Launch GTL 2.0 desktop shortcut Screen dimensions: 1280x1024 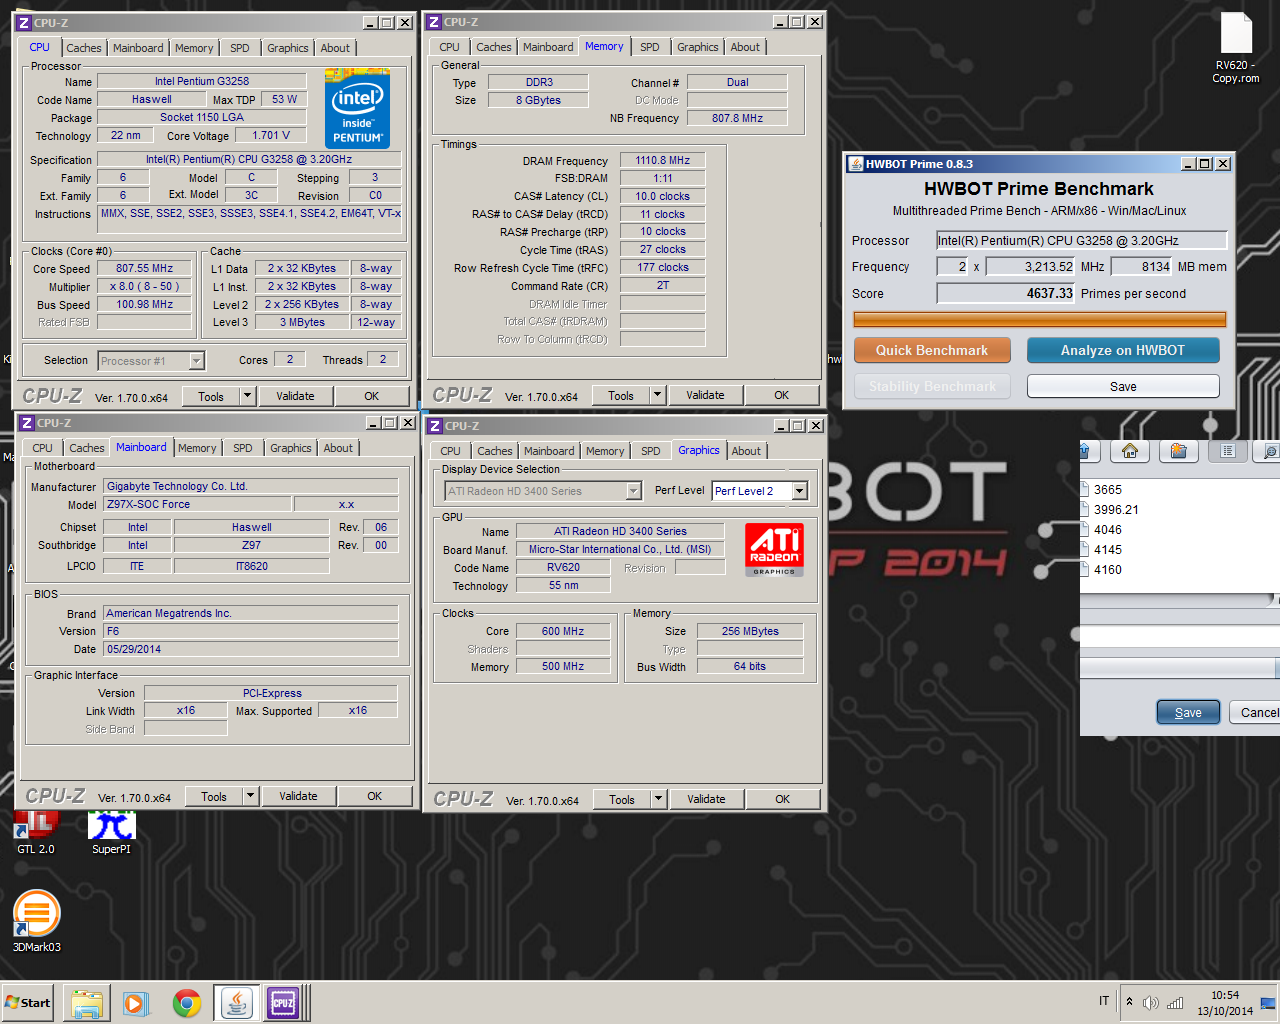[36, 832]
